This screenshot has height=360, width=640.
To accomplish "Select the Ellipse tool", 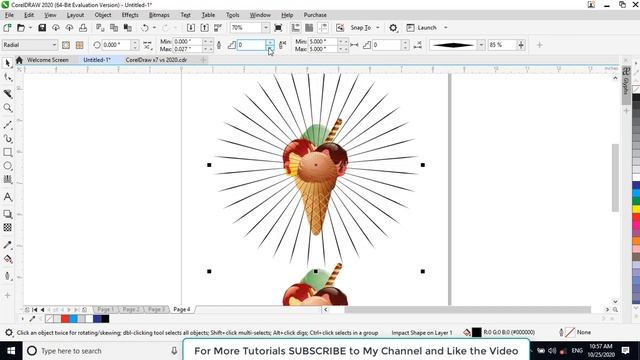I will [x=7, y=166].
